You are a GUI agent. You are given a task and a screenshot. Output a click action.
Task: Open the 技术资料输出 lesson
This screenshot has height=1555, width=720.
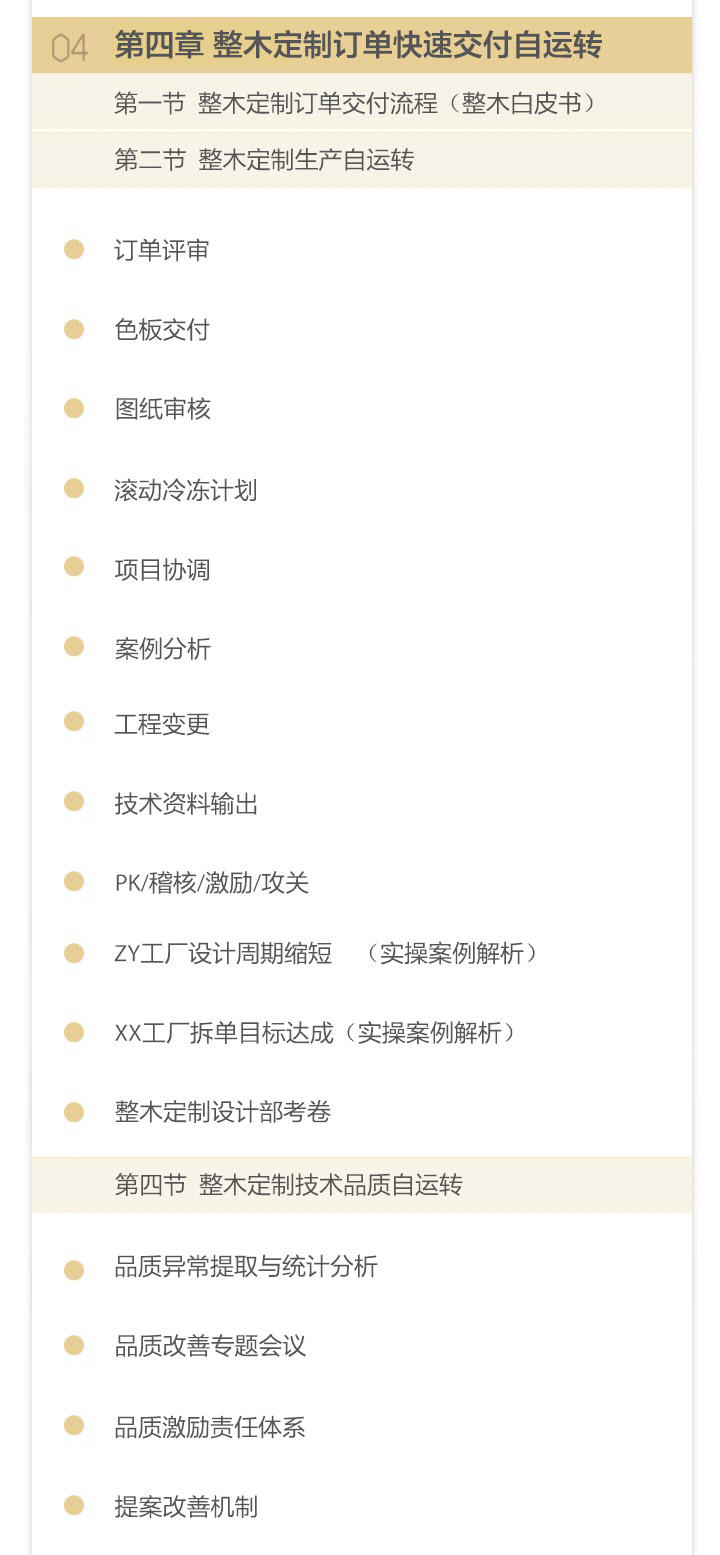point(186,803)
